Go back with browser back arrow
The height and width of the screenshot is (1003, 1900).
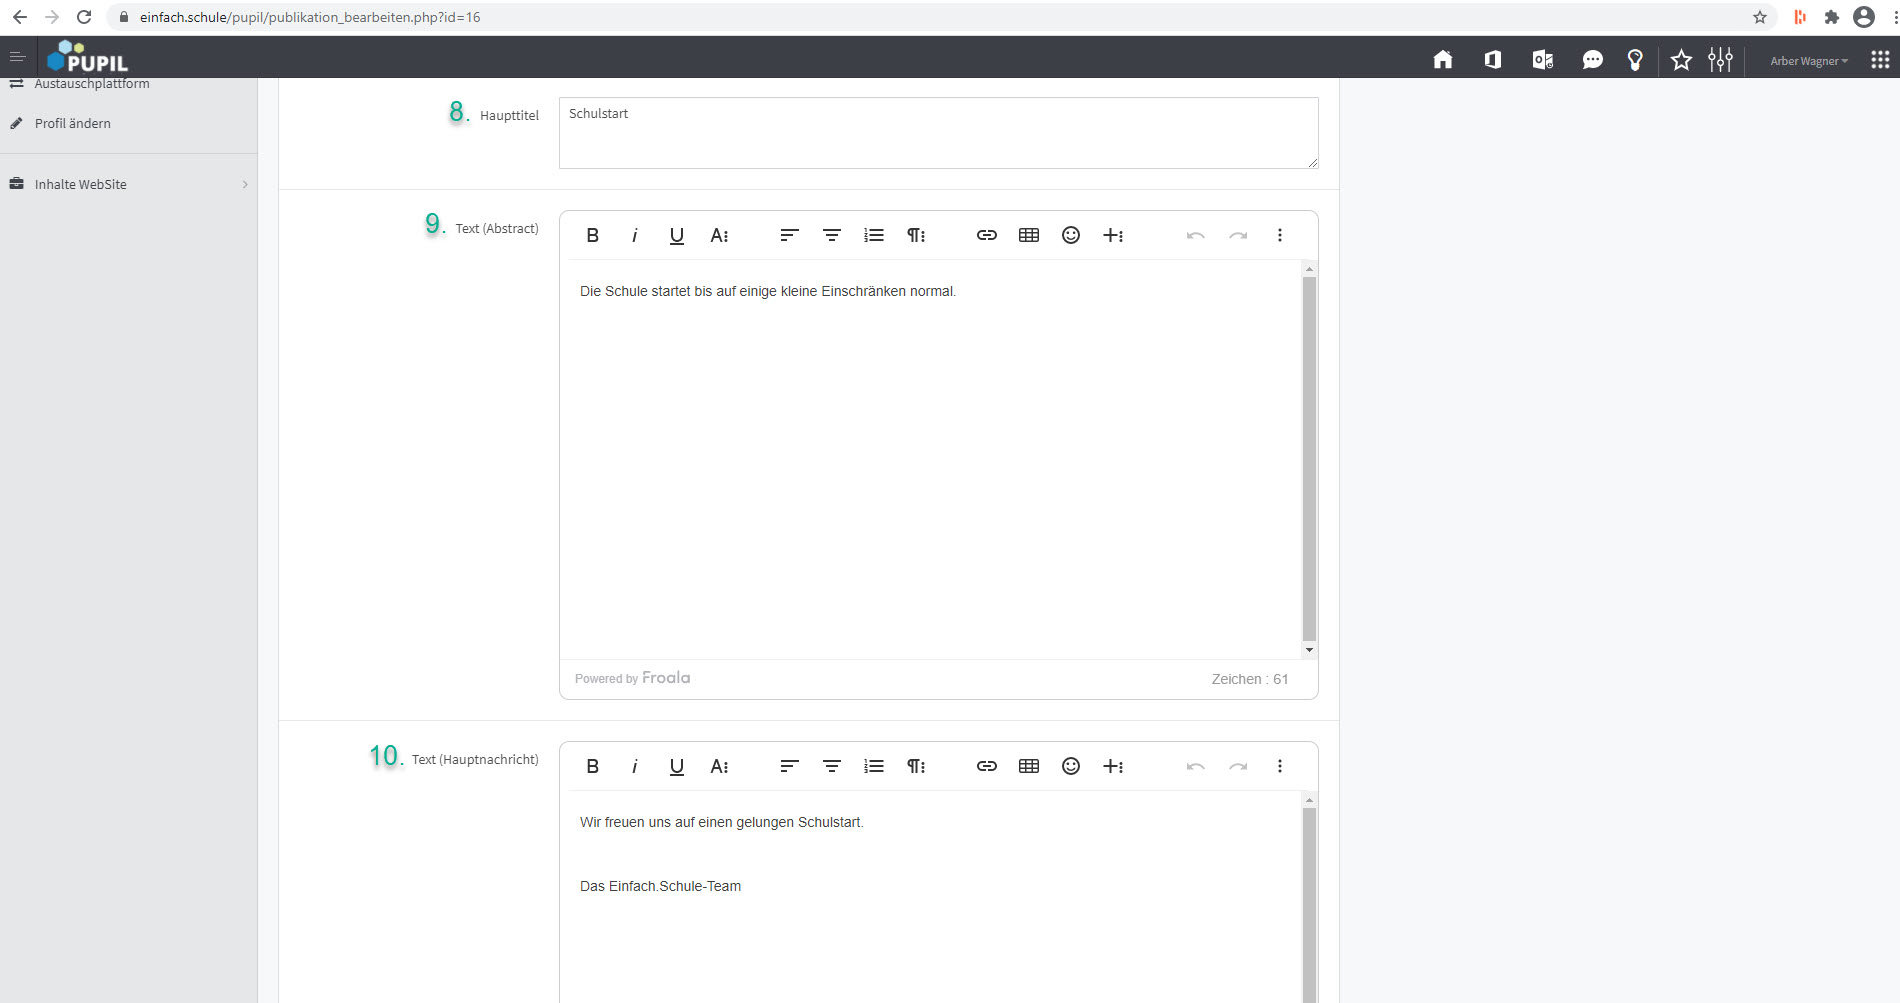click(19, 17)
